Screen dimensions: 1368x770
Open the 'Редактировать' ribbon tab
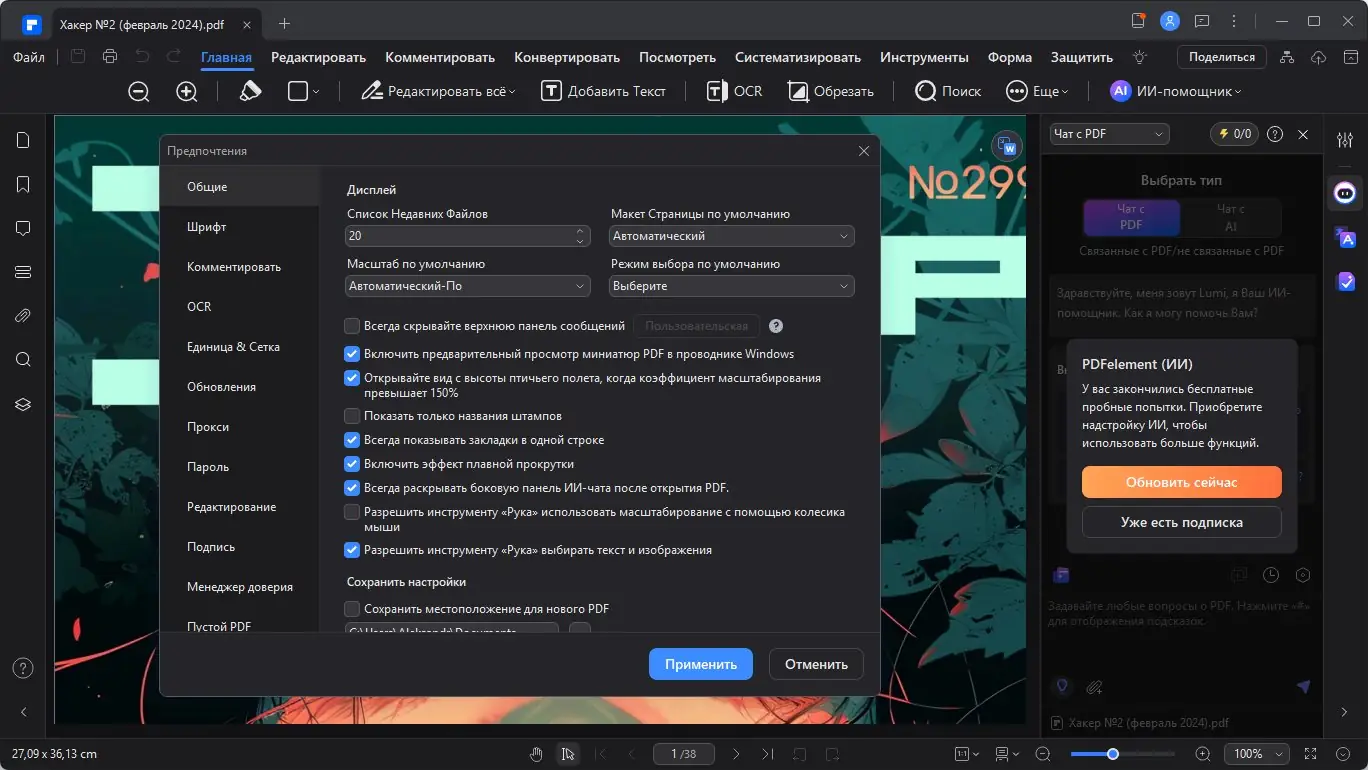click(x=318, y=57)
